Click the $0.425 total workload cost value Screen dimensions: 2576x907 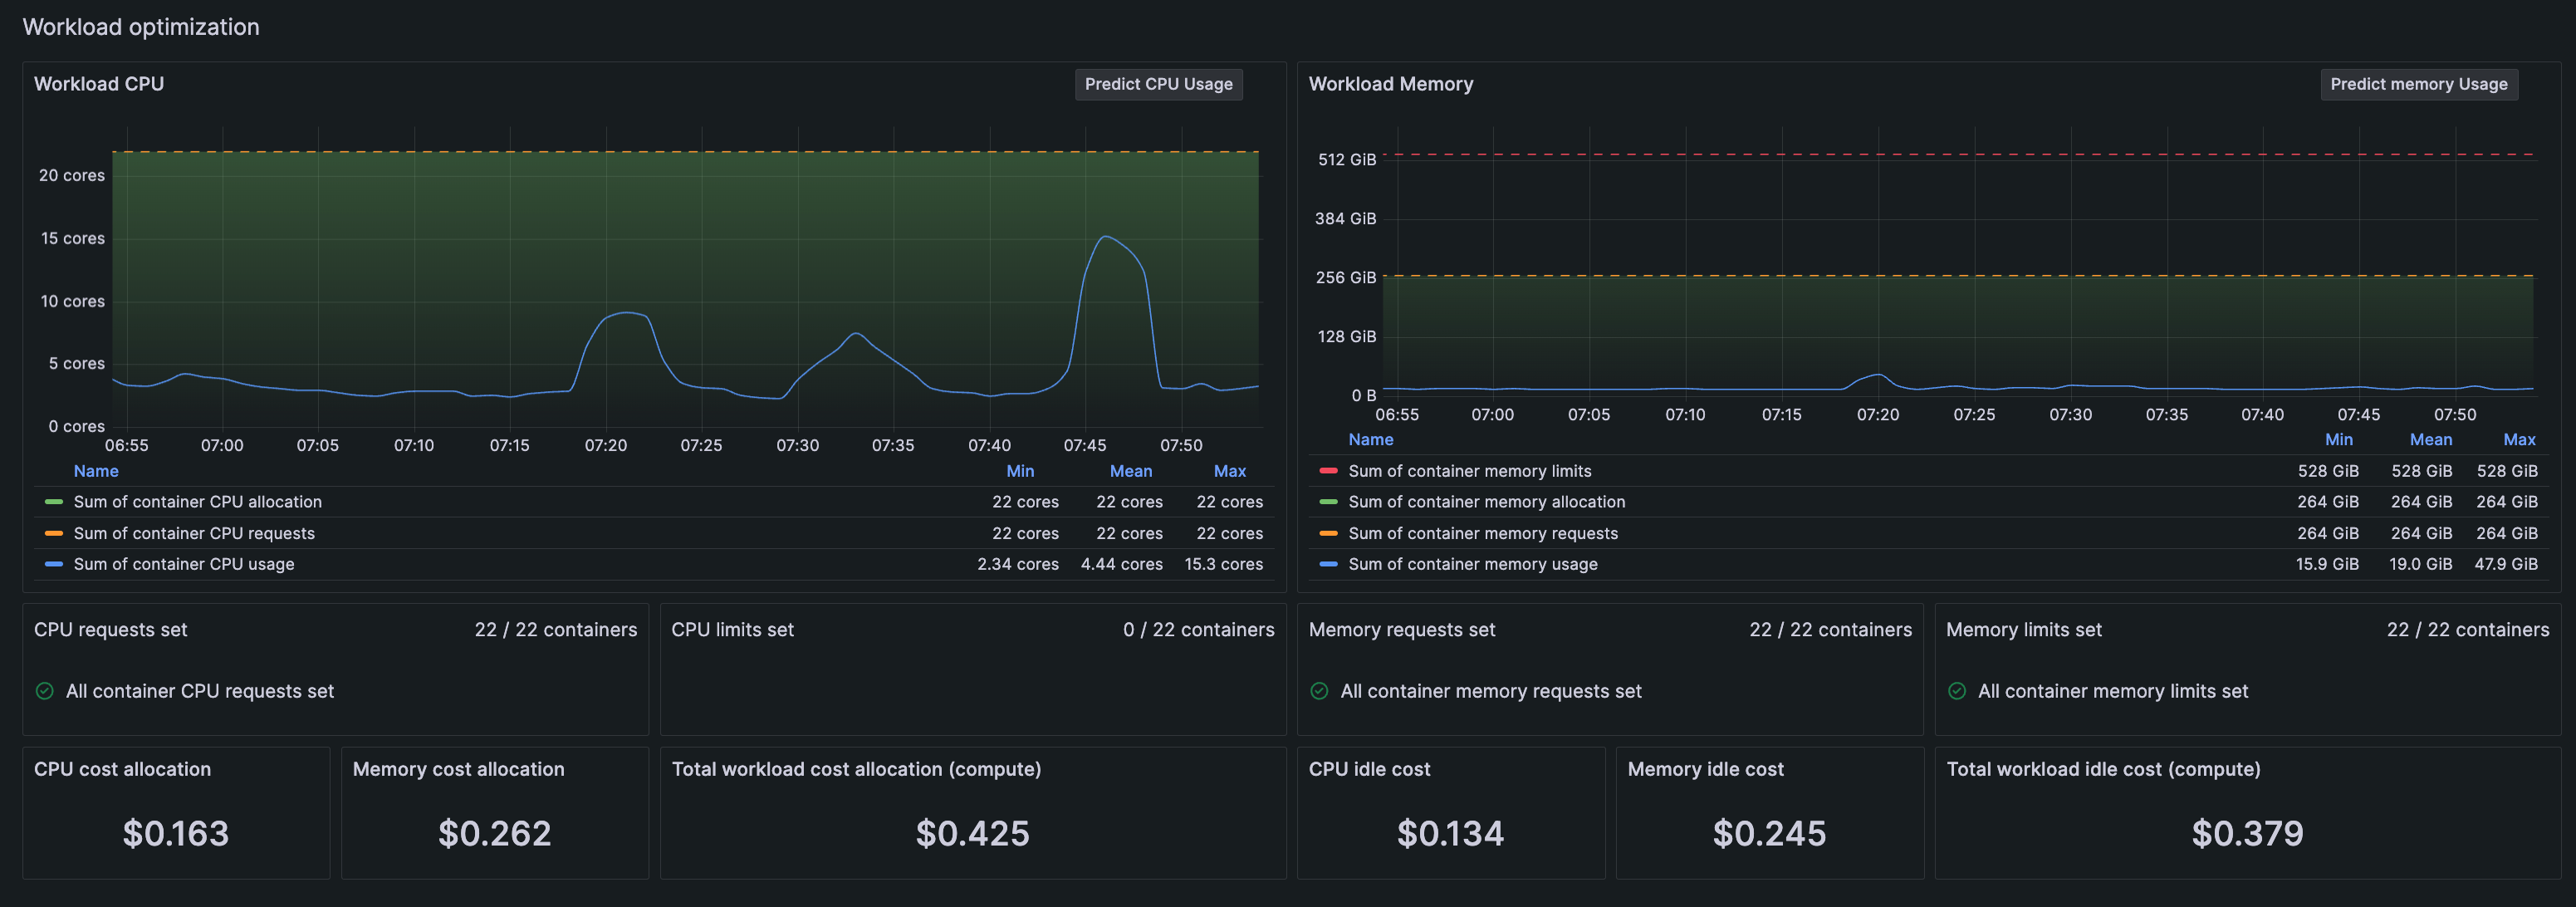click(x=972, y=833)
